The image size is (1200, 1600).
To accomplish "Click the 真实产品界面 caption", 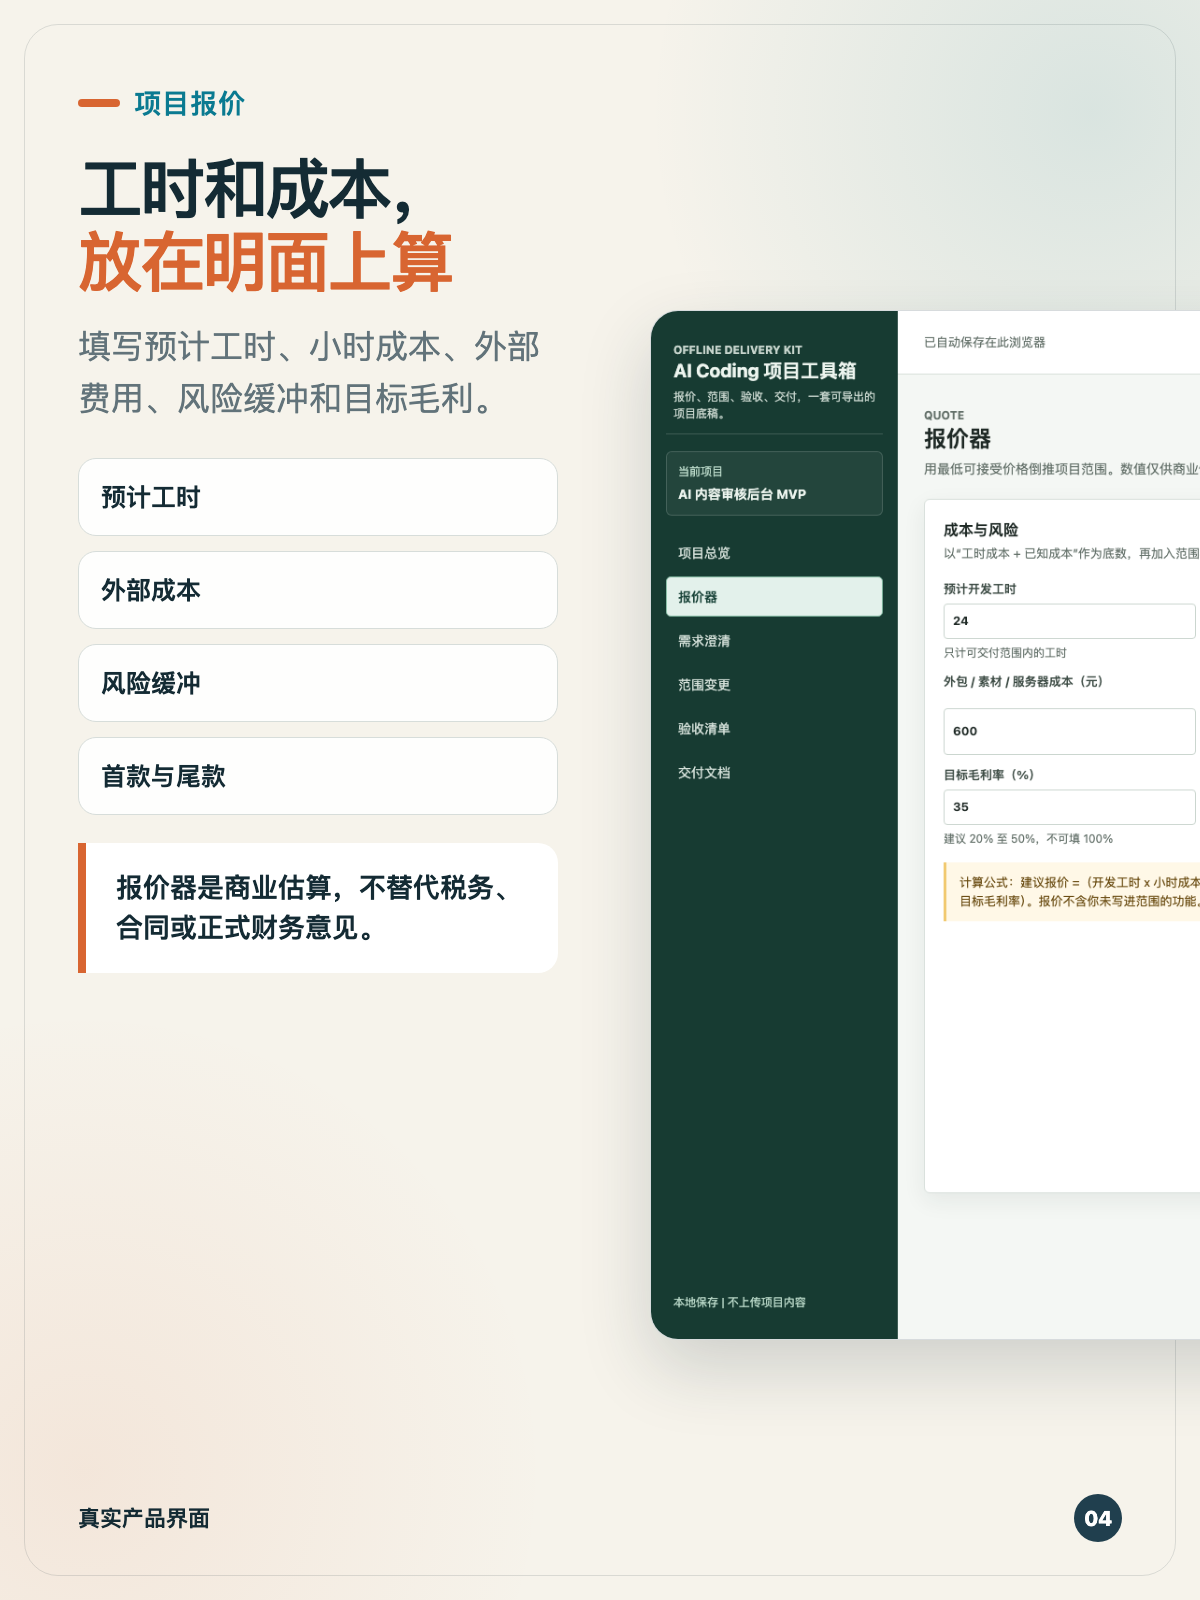I will [144, 1518].
